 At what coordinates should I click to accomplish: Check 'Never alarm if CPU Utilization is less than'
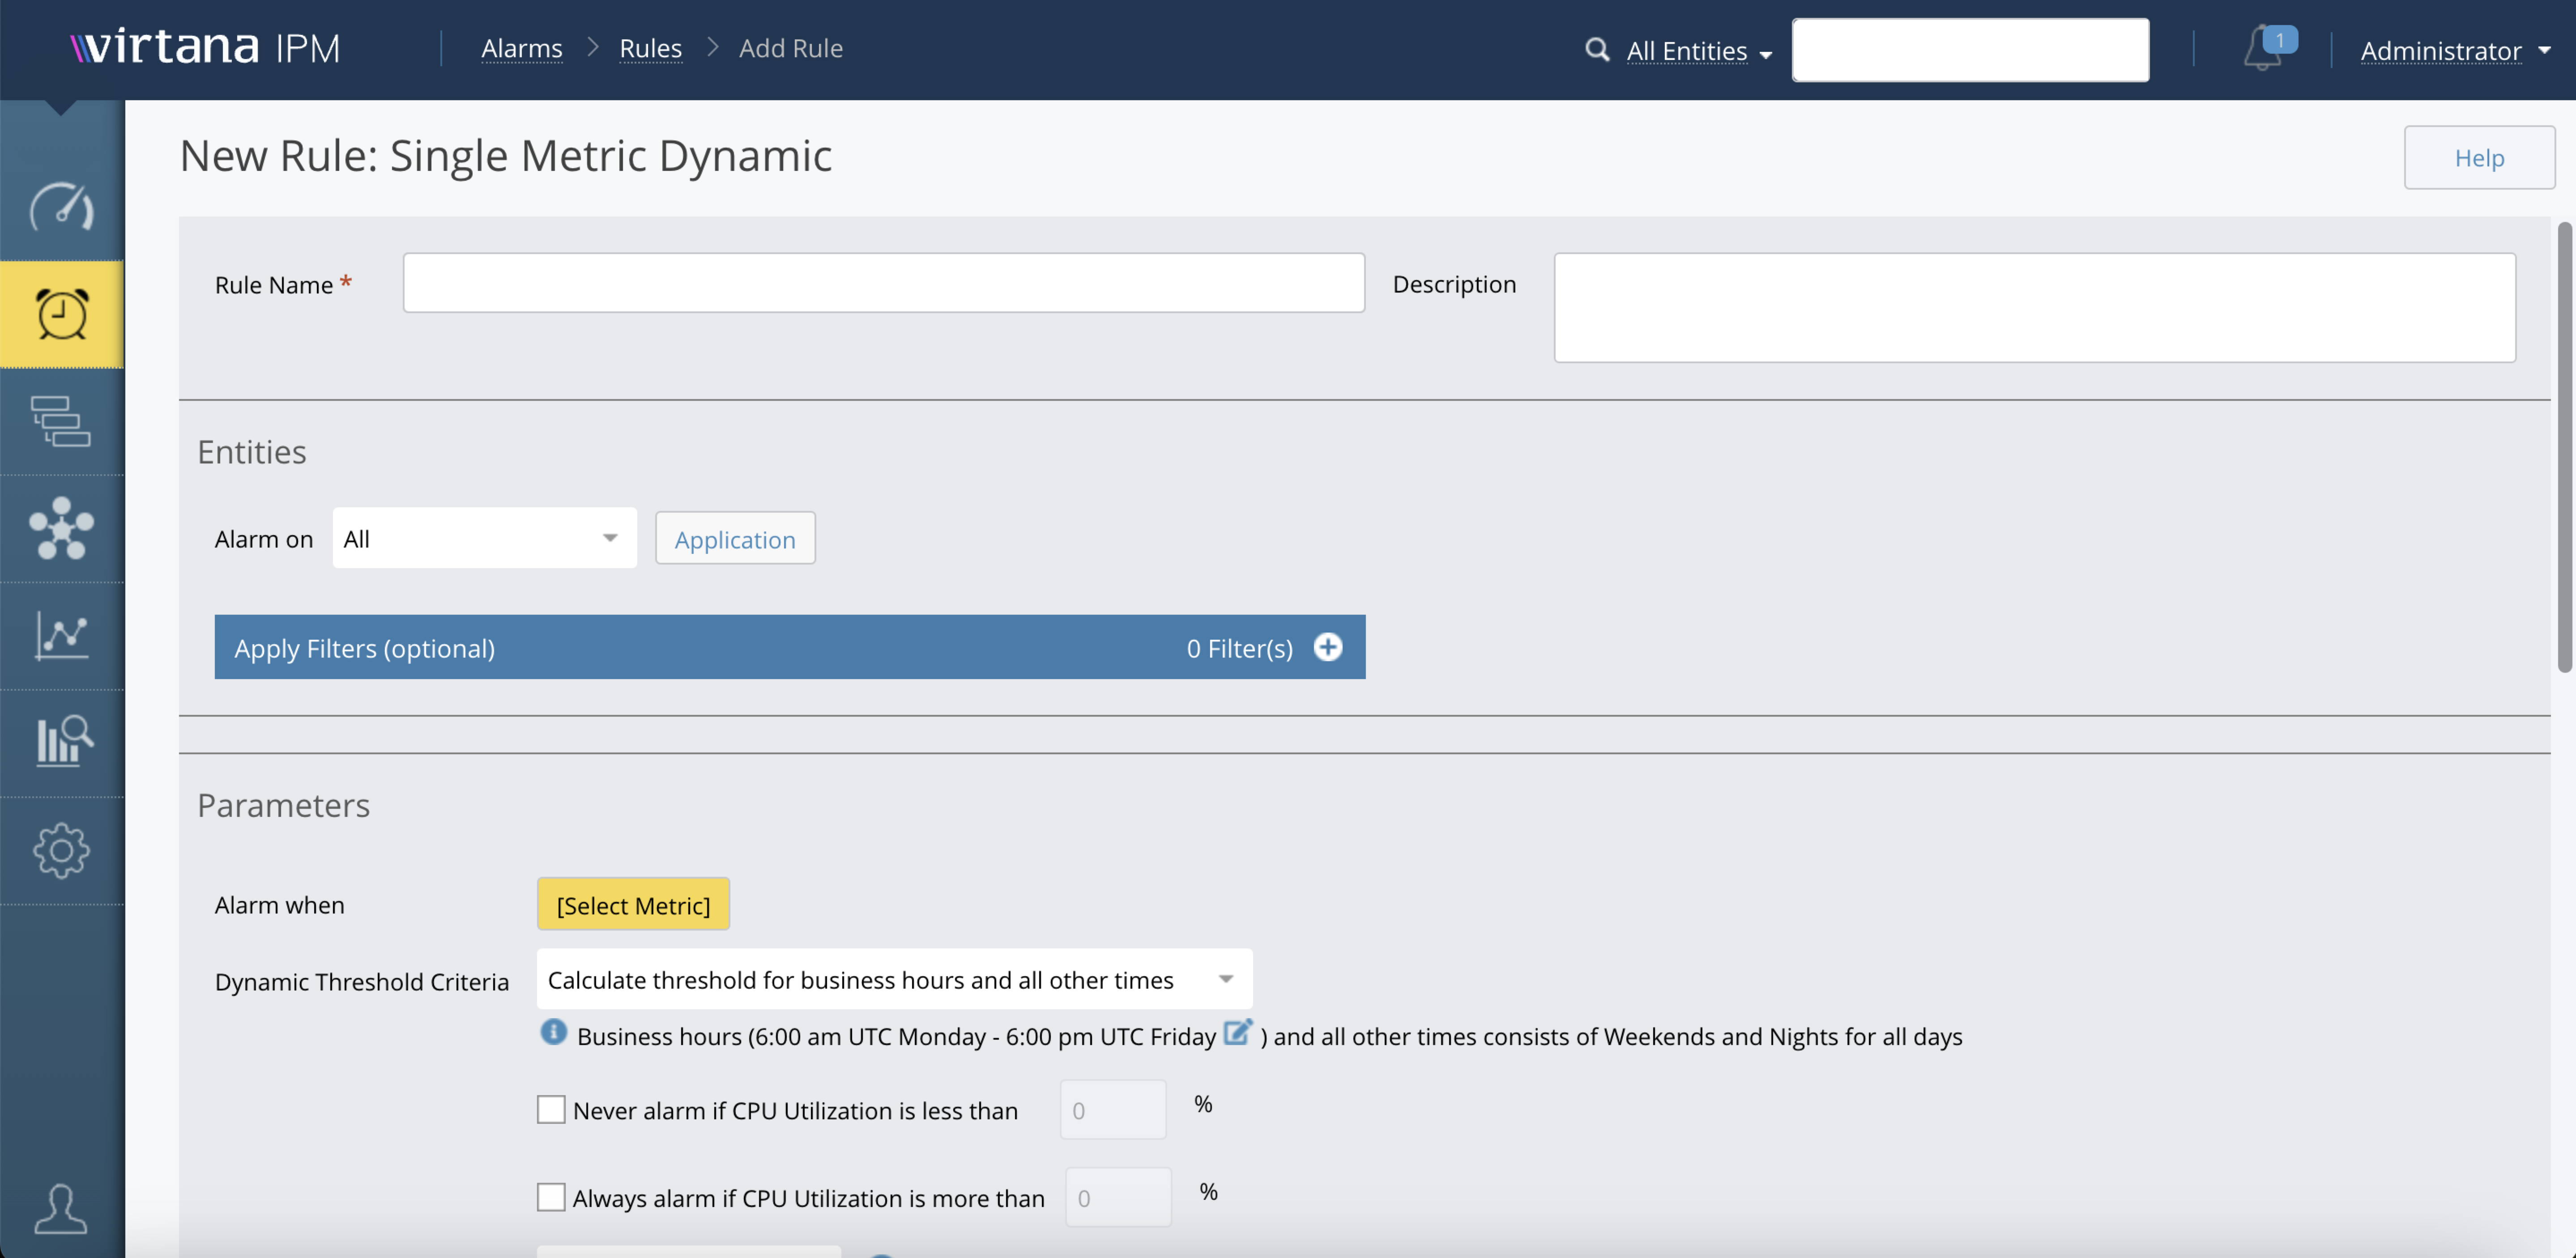551,1109
